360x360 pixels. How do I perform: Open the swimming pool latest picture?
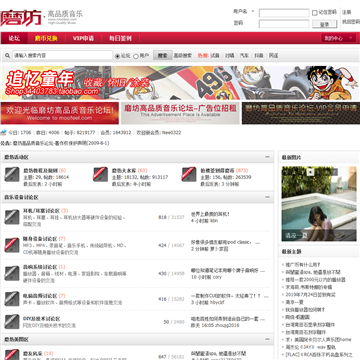(x=319, y=204)
